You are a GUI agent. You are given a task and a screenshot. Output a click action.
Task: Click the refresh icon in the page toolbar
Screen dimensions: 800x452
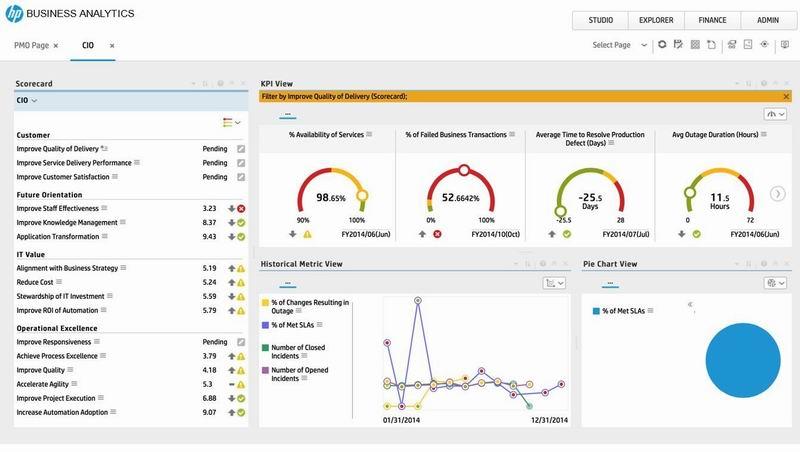tap(662, 44)
